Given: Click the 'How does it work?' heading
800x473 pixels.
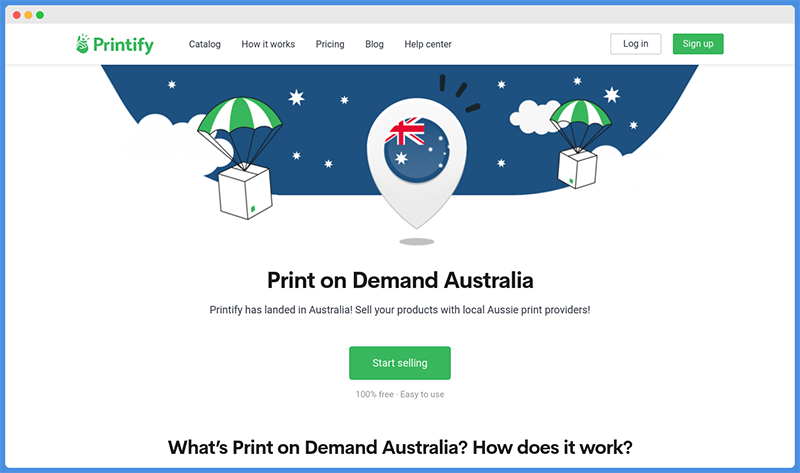Looking at the screenshot, I should pyautogui.click(x=553, y=447).
